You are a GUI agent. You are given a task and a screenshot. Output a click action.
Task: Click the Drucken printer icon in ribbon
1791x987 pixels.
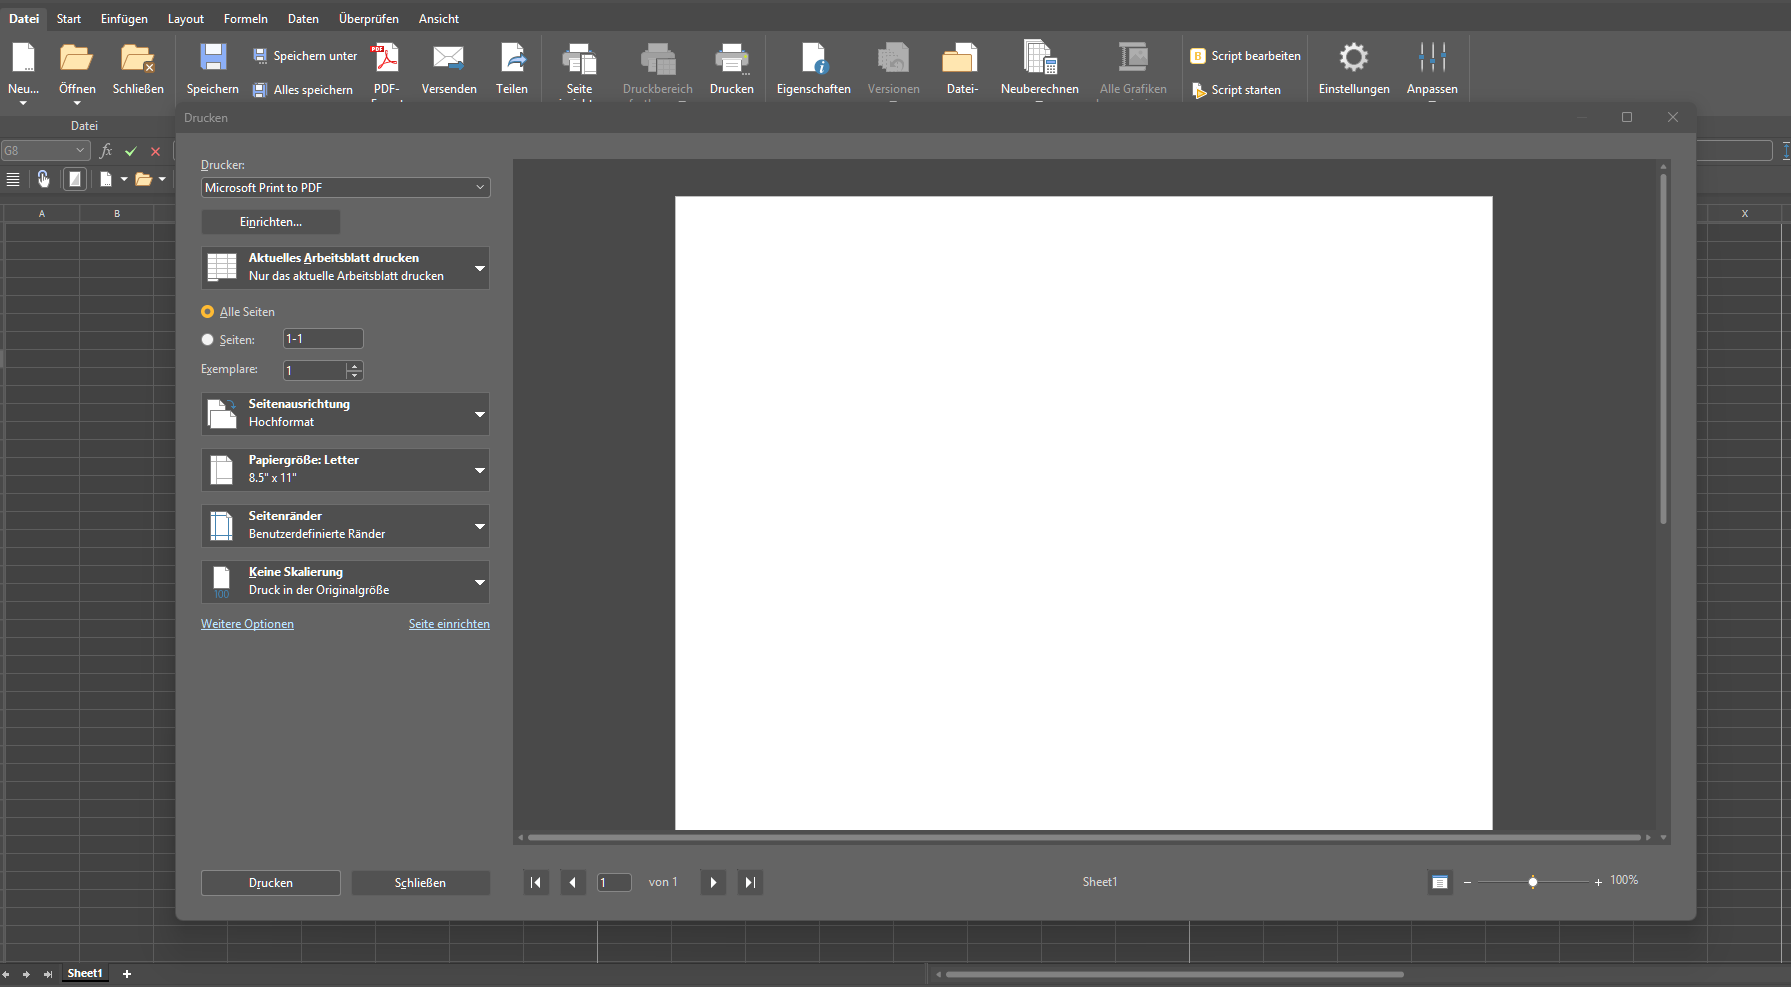click(x=732, y=59)
